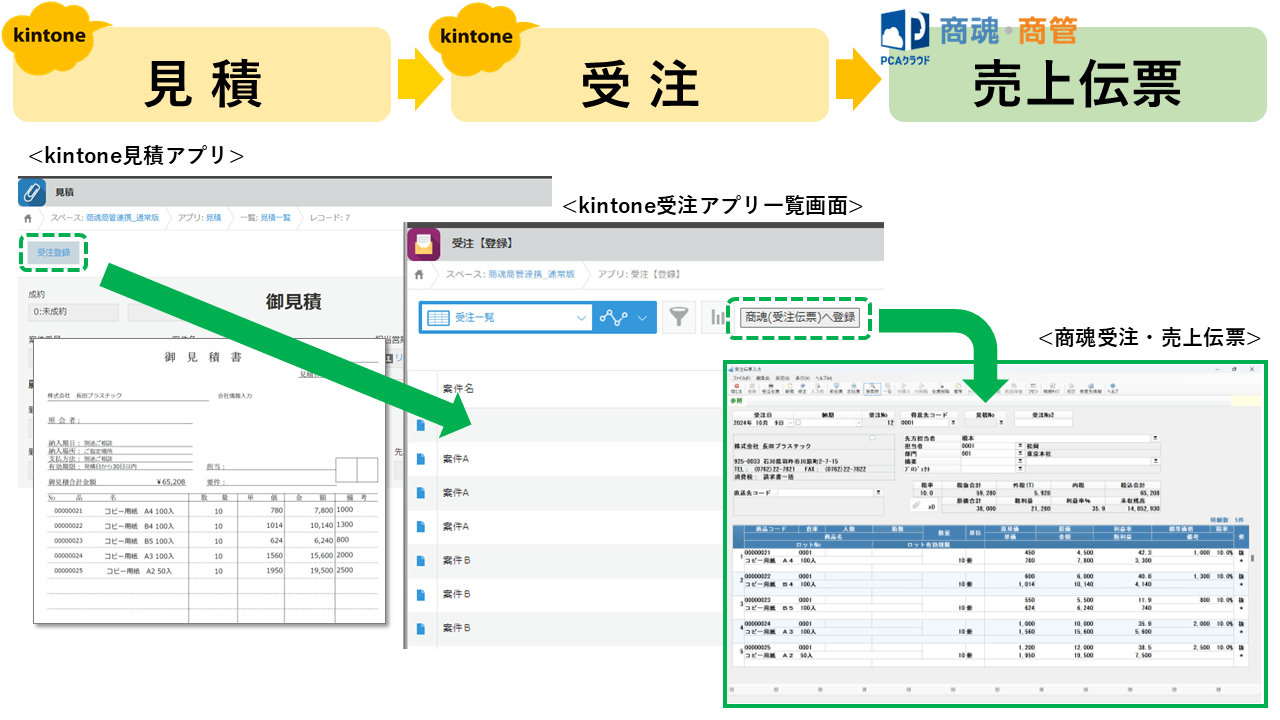Click the 行挿入 icon in the 受注伝票入力 toolbar
The image size is (1280, 720).
pyautogui.click(x=904, y=388)
